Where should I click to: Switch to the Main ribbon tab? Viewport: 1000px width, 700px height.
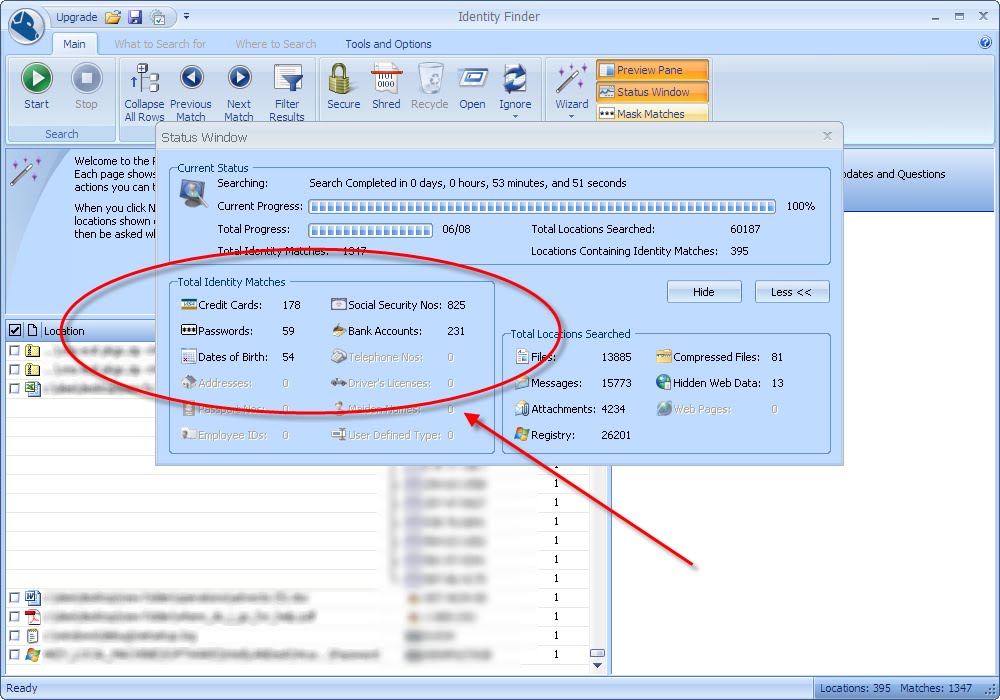(74, 44)
